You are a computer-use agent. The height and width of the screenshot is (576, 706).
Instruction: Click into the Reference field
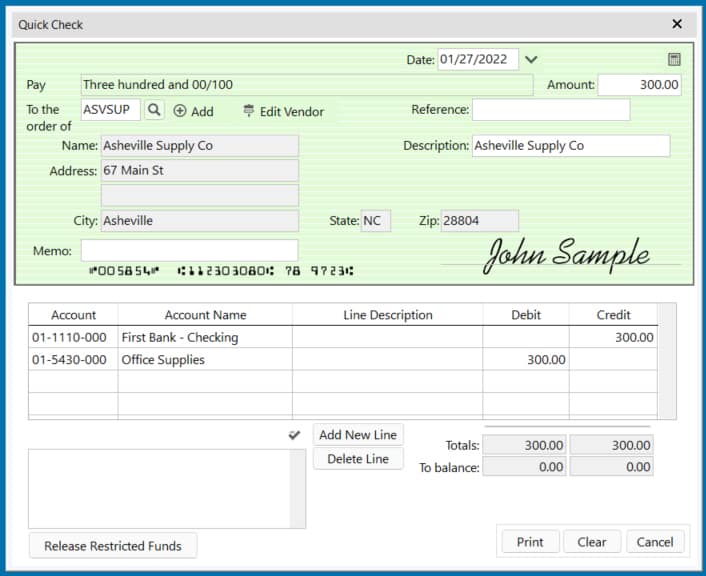click(x=551, y=110)
